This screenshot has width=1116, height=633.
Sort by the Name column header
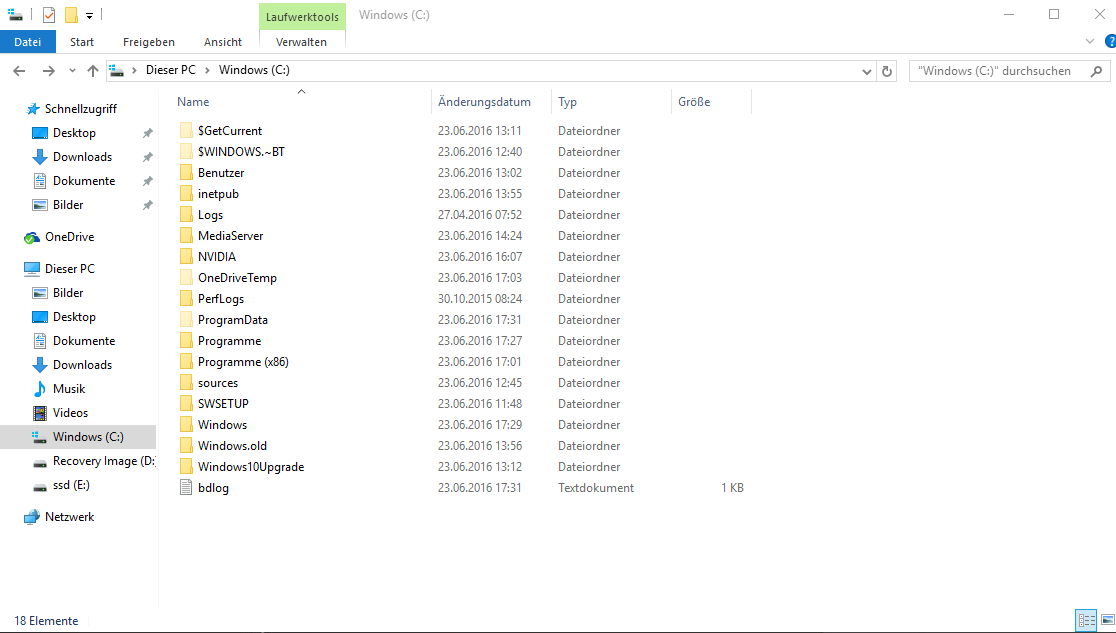coord(193,102)
